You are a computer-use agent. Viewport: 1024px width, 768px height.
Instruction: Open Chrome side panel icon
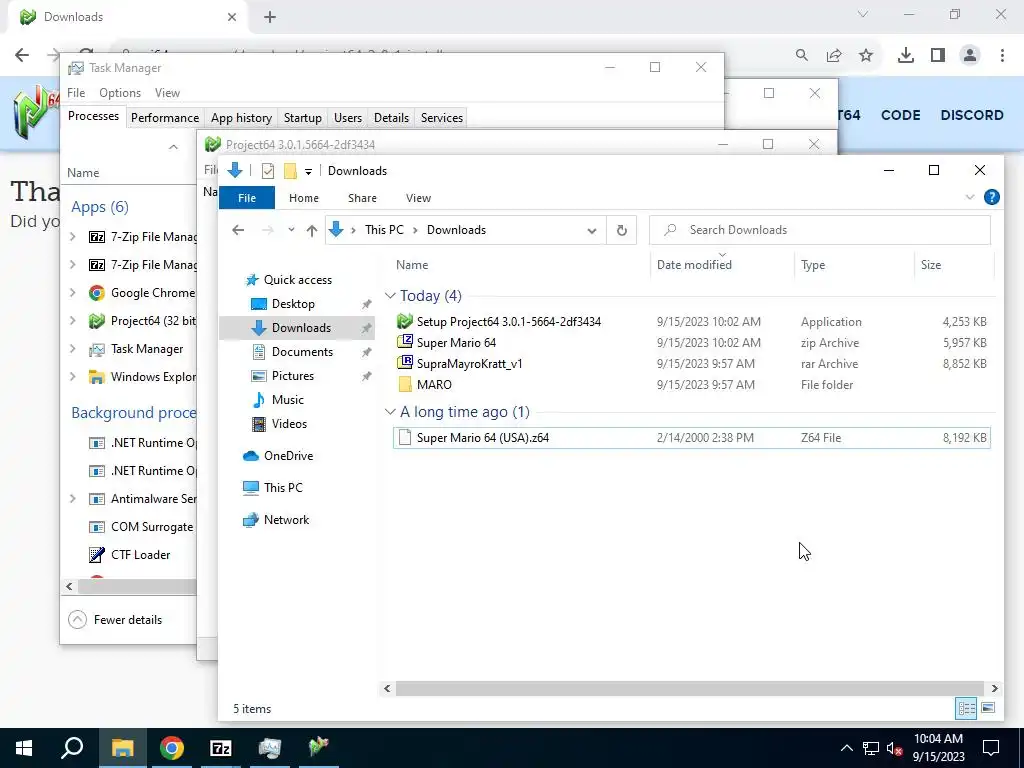[x=938, y=55]
